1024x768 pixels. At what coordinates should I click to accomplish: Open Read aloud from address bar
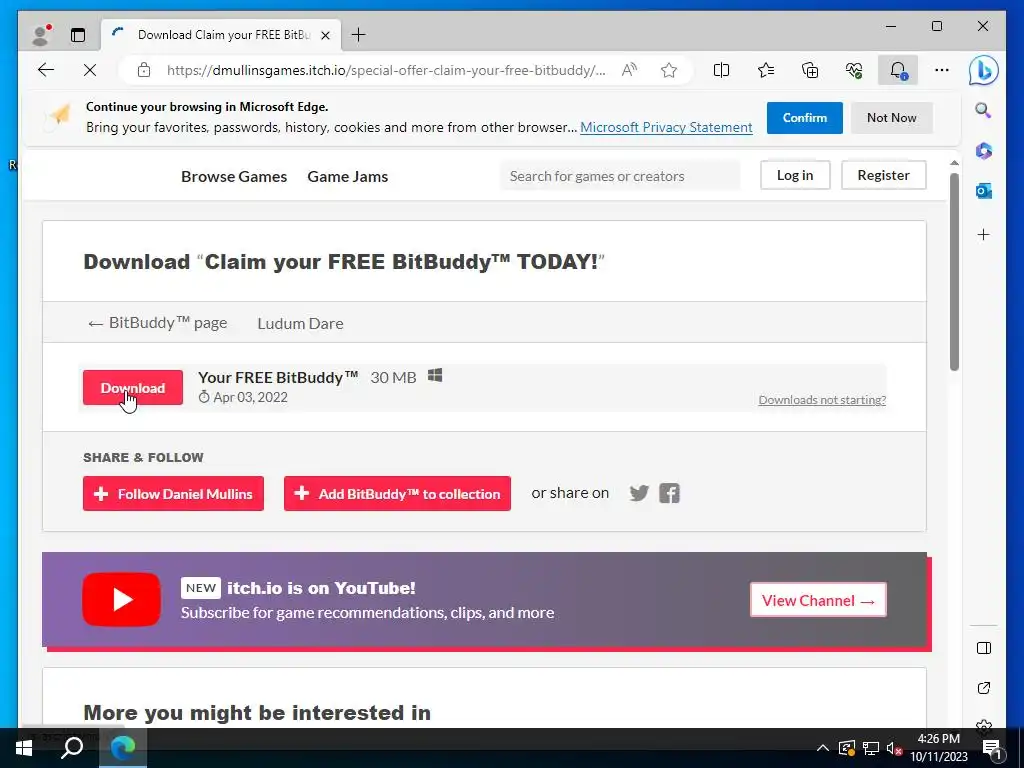click(x=630, y=70)
